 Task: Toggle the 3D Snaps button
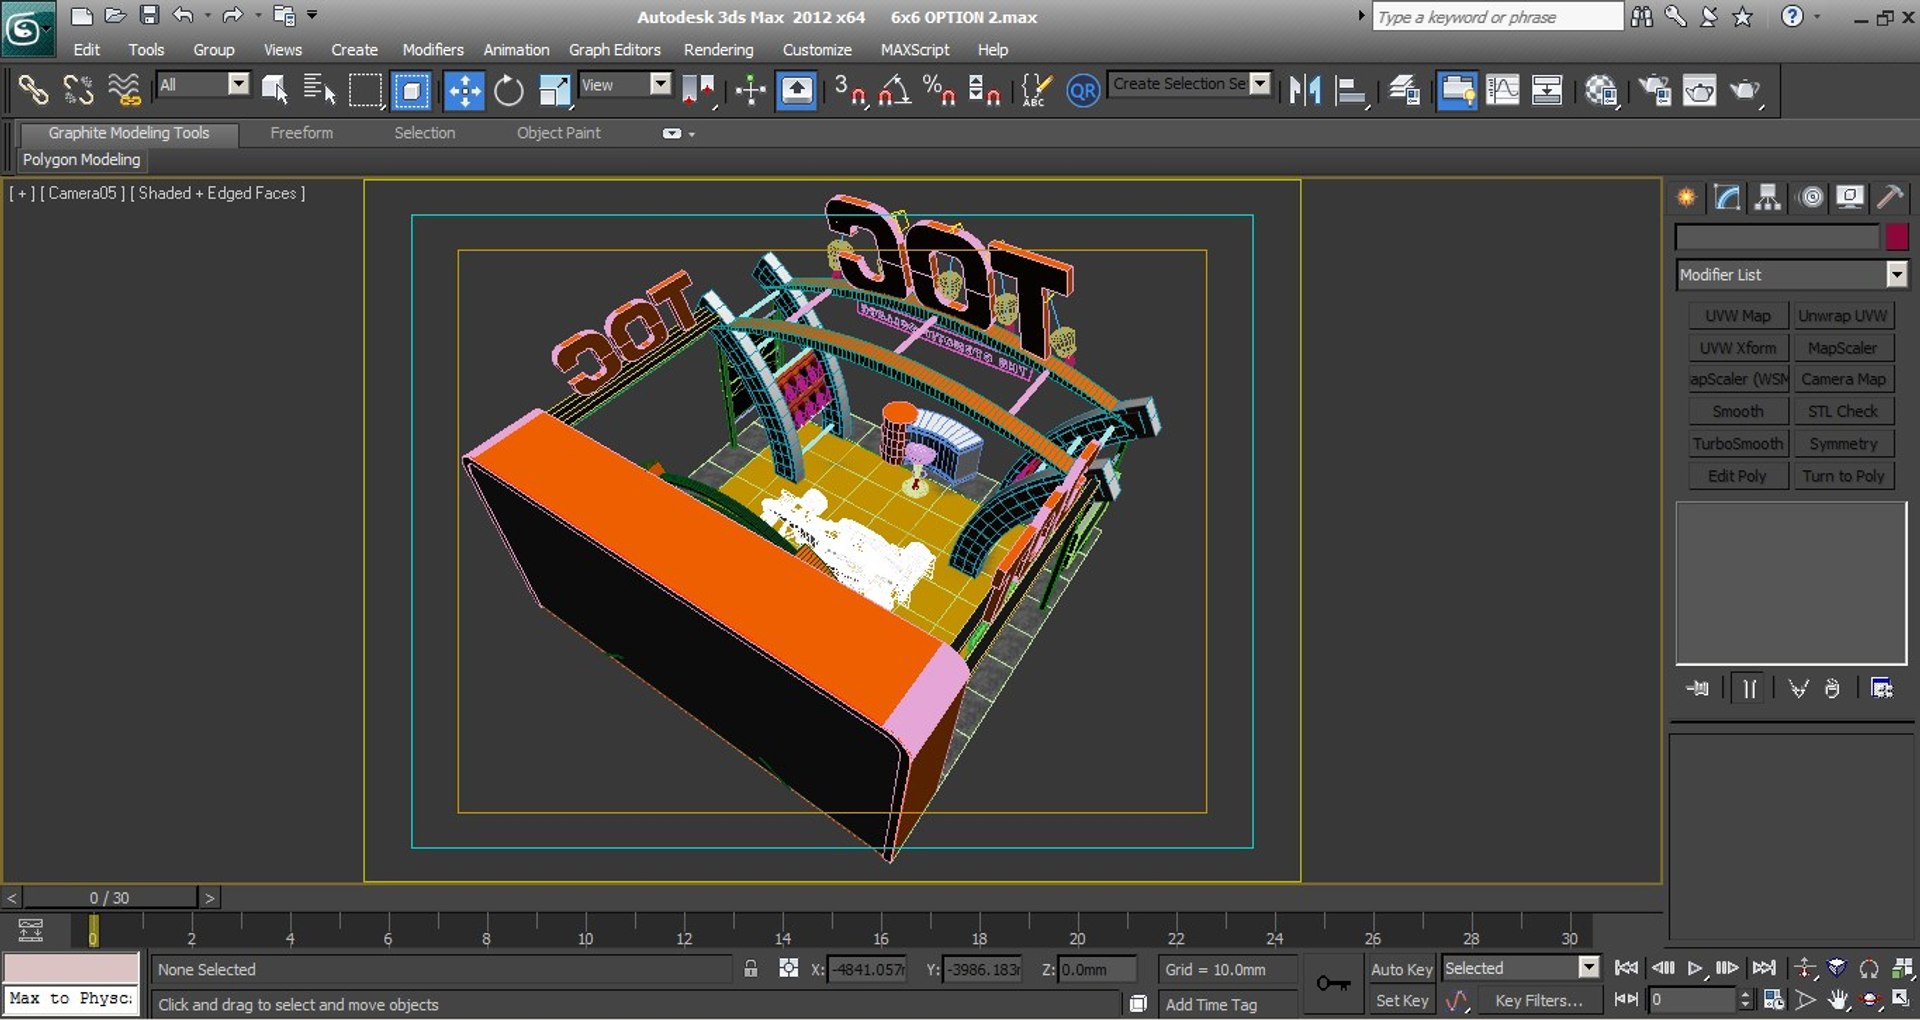[850, 91]
